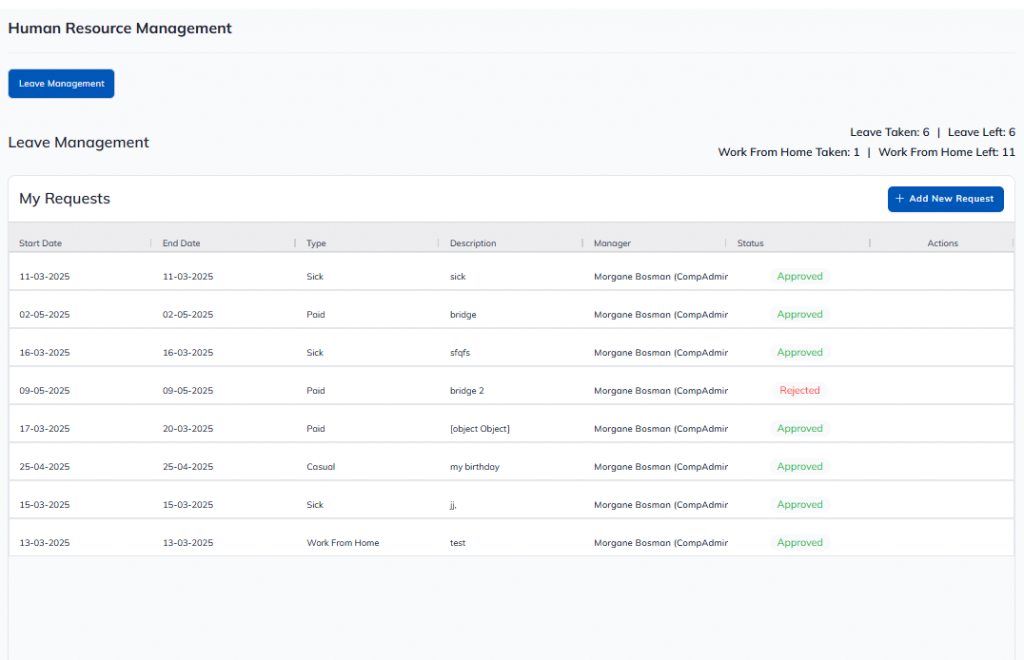Viewport: 1024px width, 660px height.
Task: Click end date 20-03-2025 cell
Action: tap(188, 429)
